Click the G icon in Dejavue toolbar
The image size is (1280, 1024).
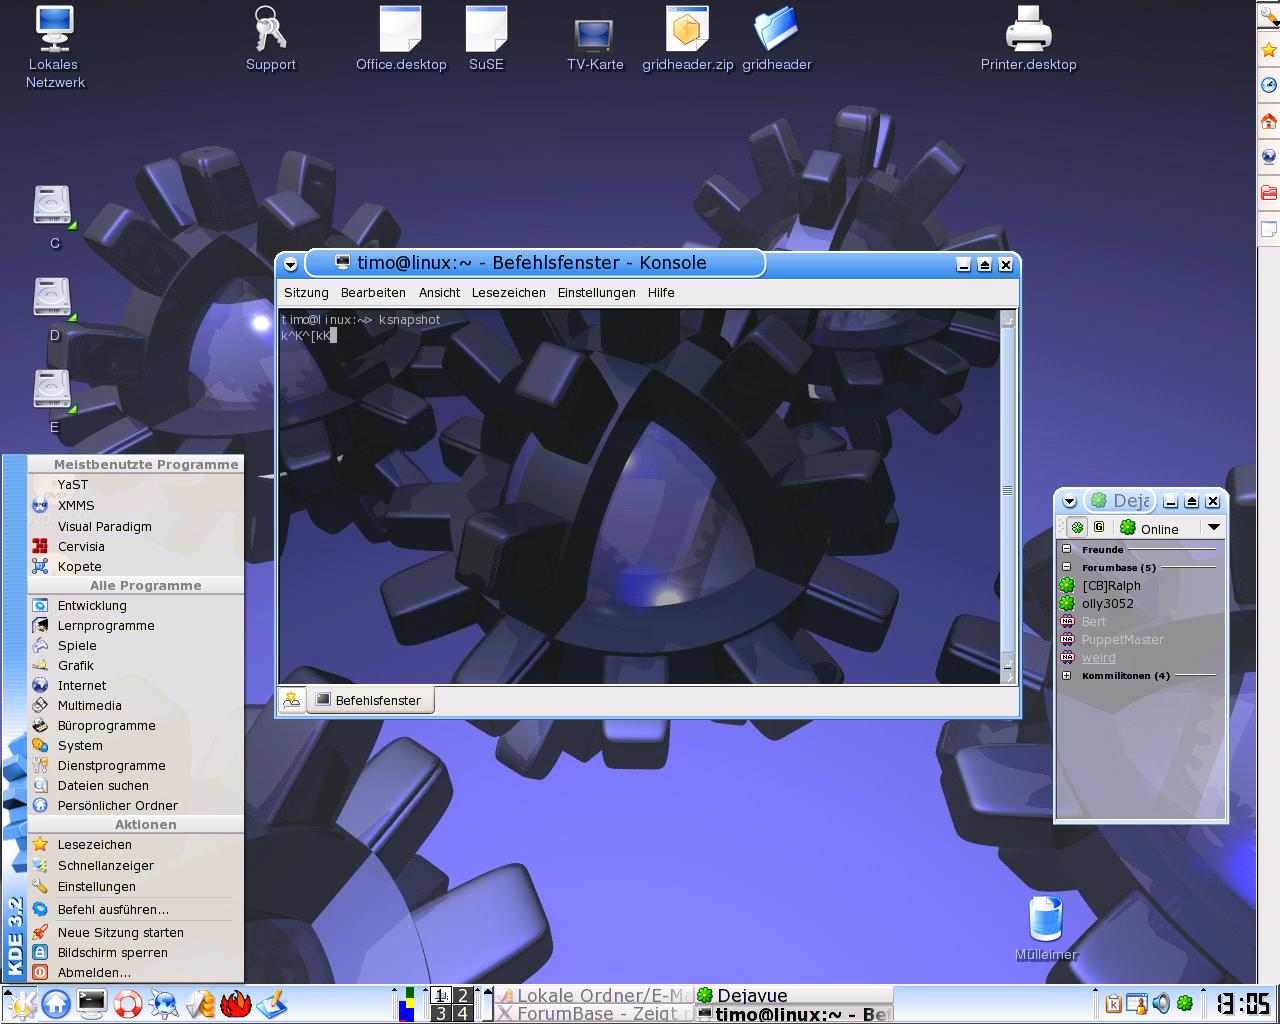pos(1099,527)
